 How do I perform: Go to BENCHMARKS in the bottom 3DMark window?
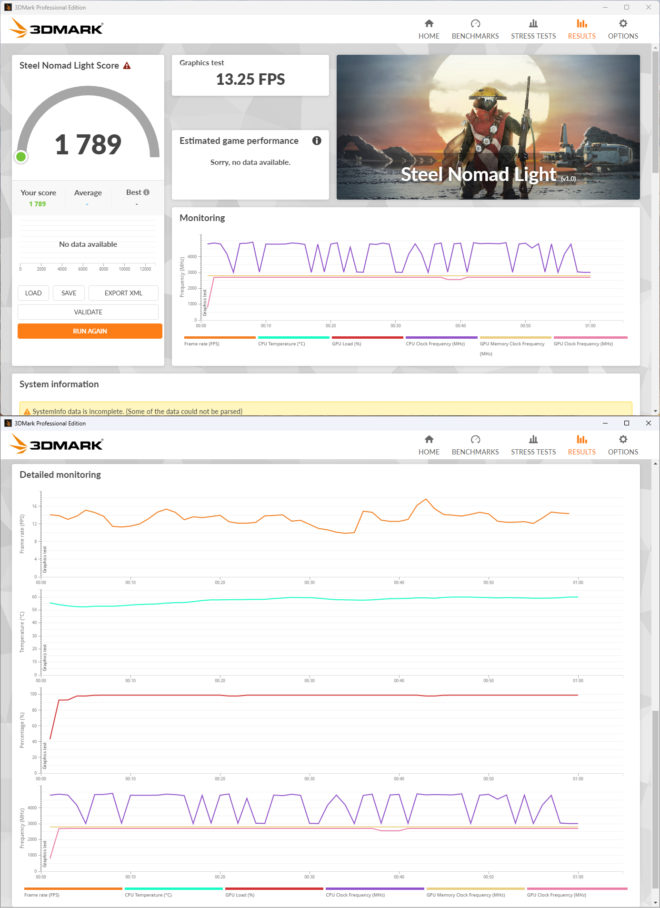(475, 445)
